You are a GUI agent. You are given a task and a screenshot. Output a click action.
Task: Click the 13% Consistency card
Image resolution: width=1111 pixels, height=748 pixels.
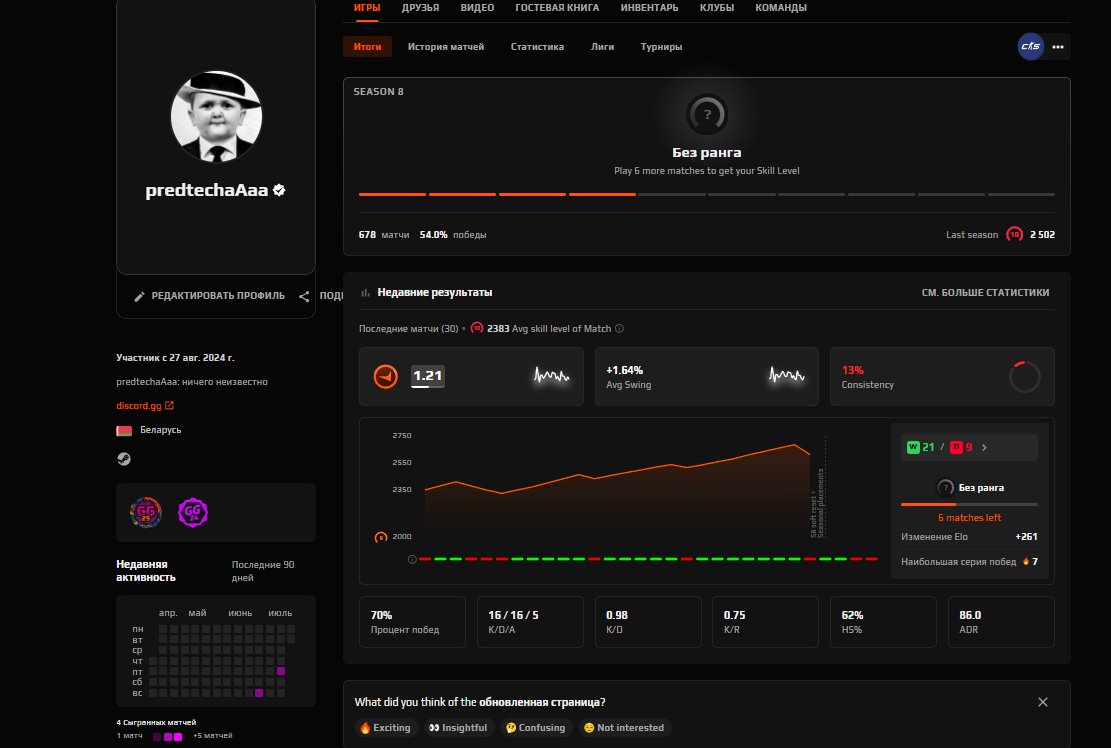point(942,376)
